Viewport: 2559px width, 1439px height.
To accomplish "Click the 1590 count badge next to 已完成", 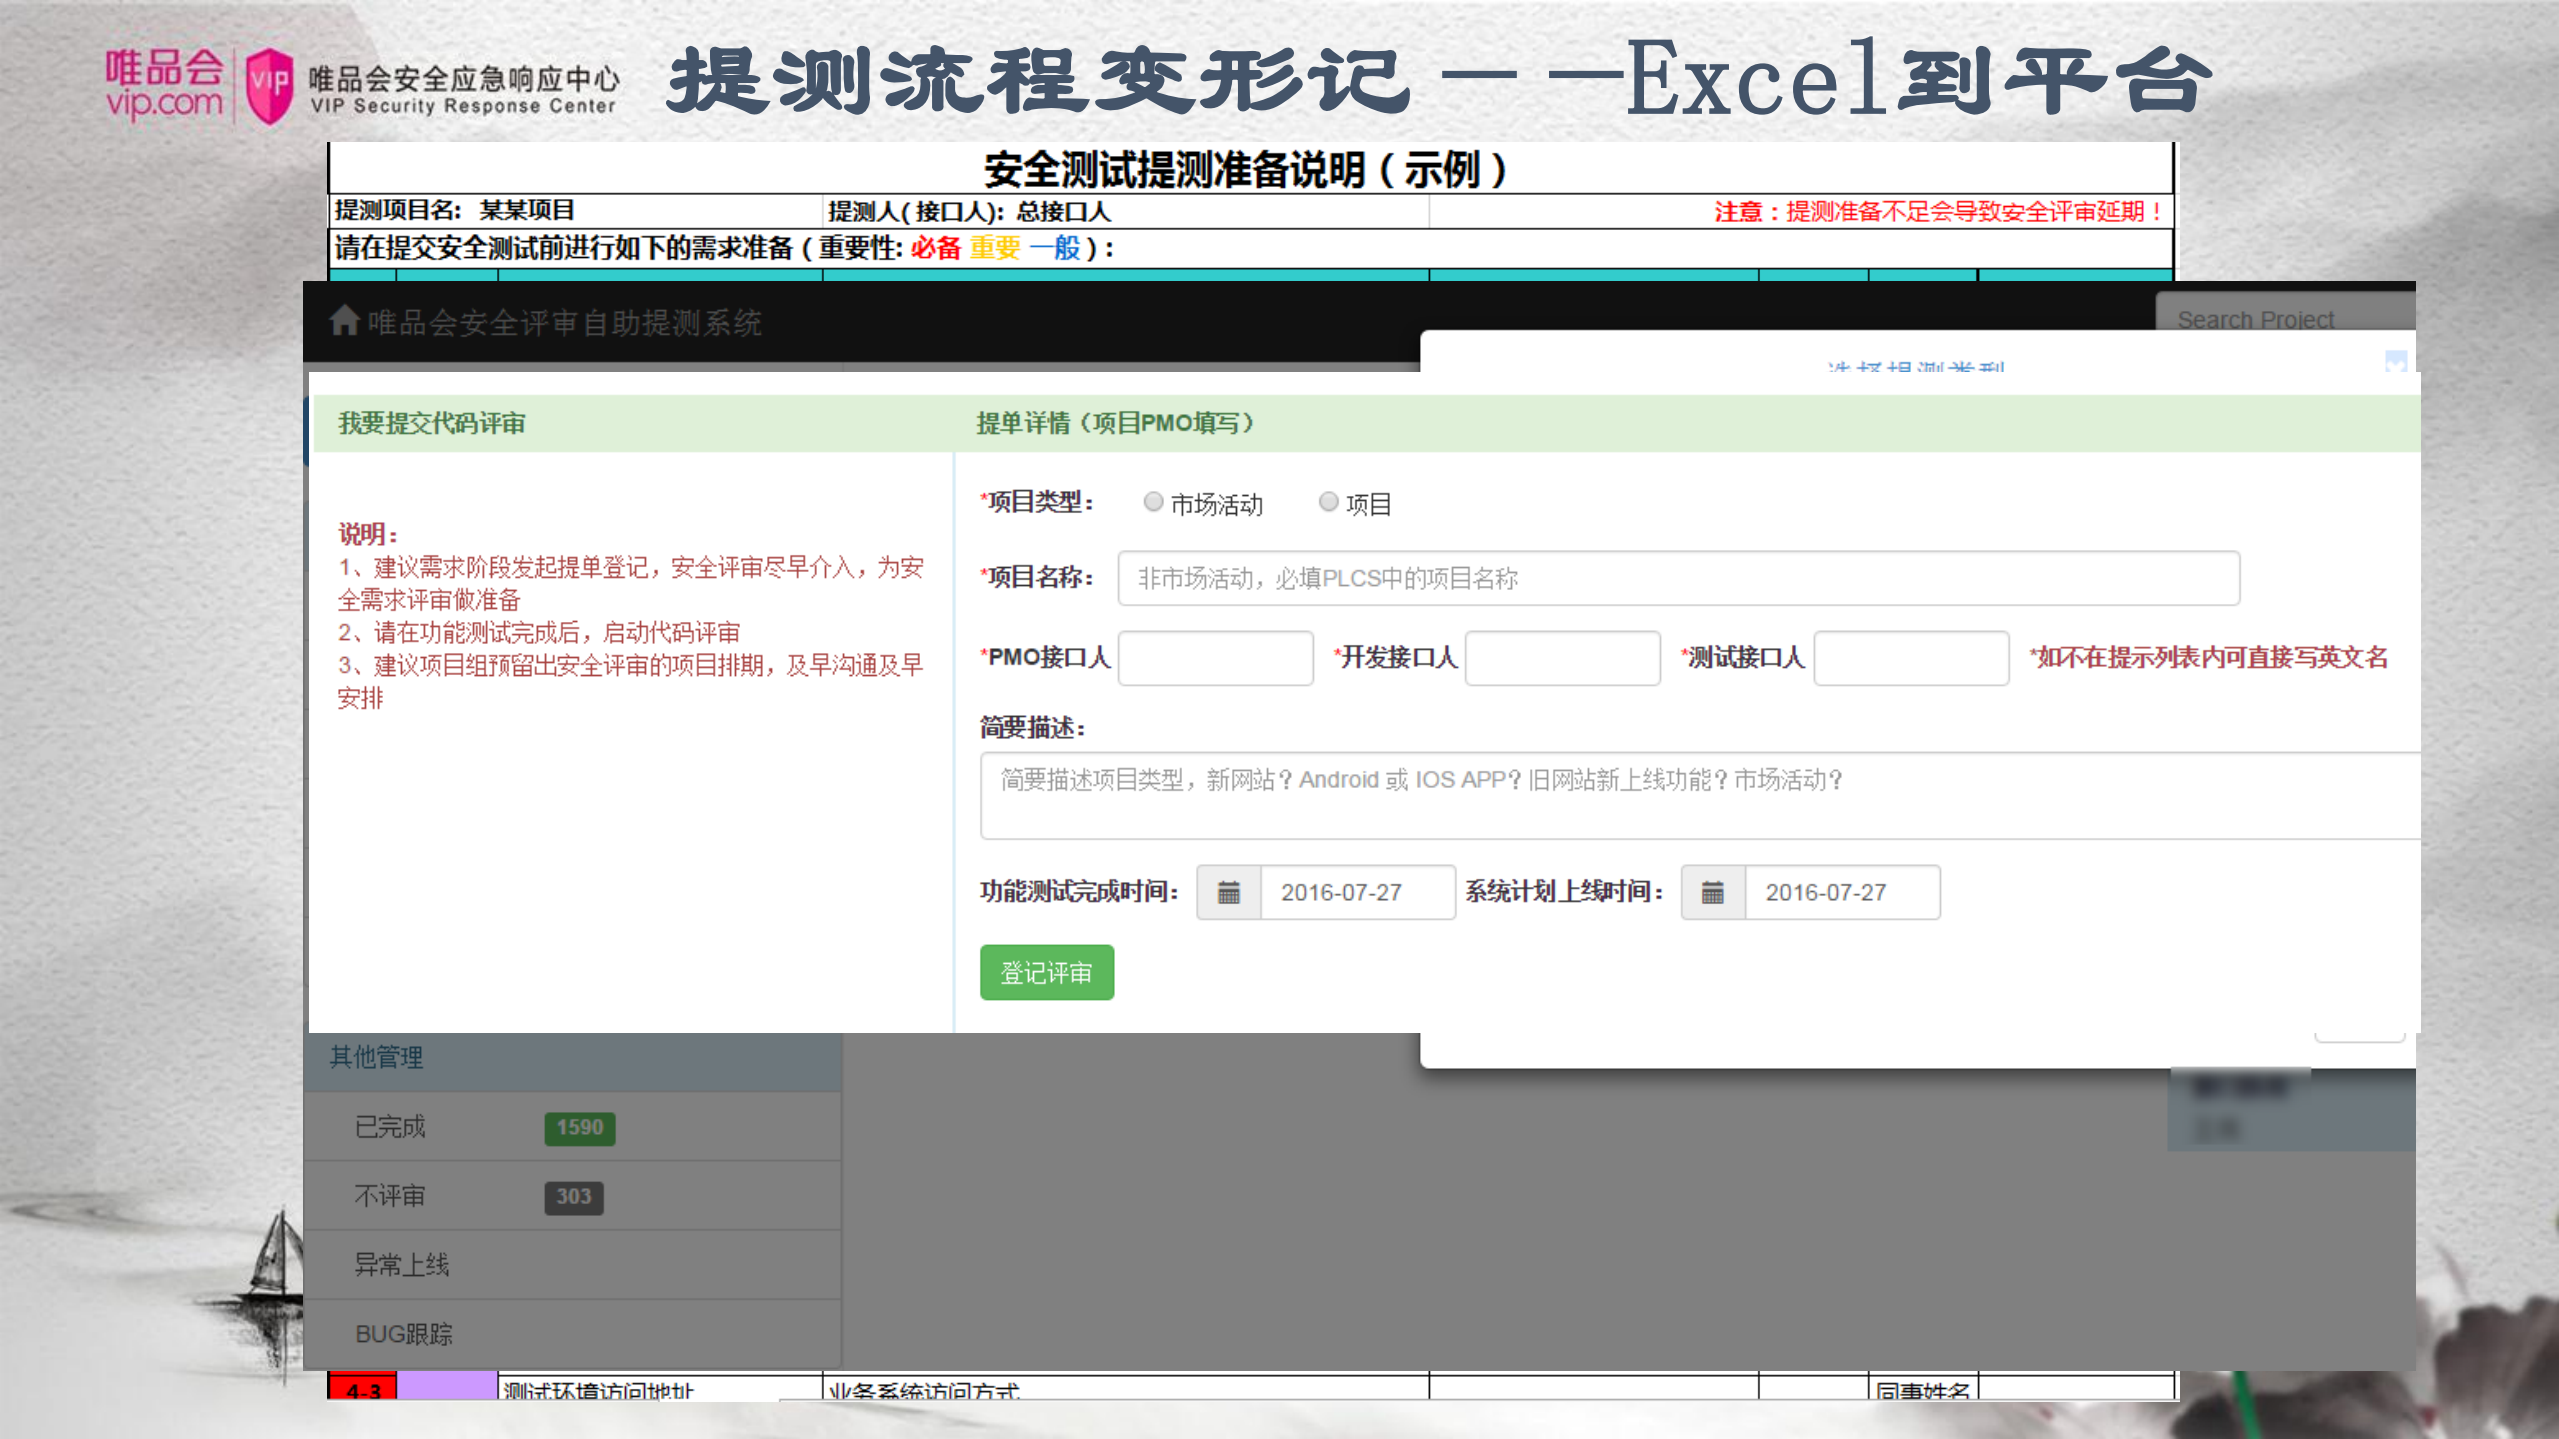I will [578, 1128].
